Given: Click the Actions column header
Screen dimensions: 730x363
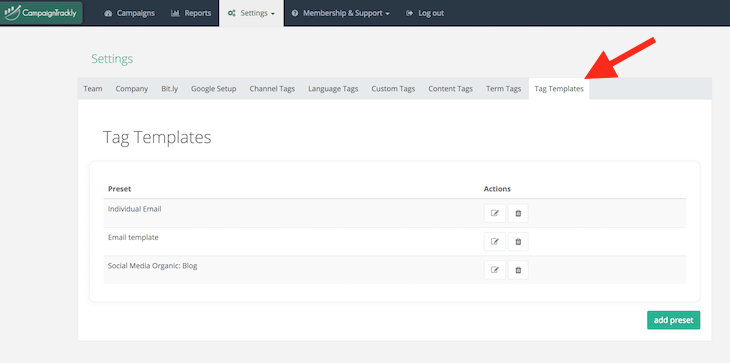Looking at the screenshot, I should coord(497,188).
